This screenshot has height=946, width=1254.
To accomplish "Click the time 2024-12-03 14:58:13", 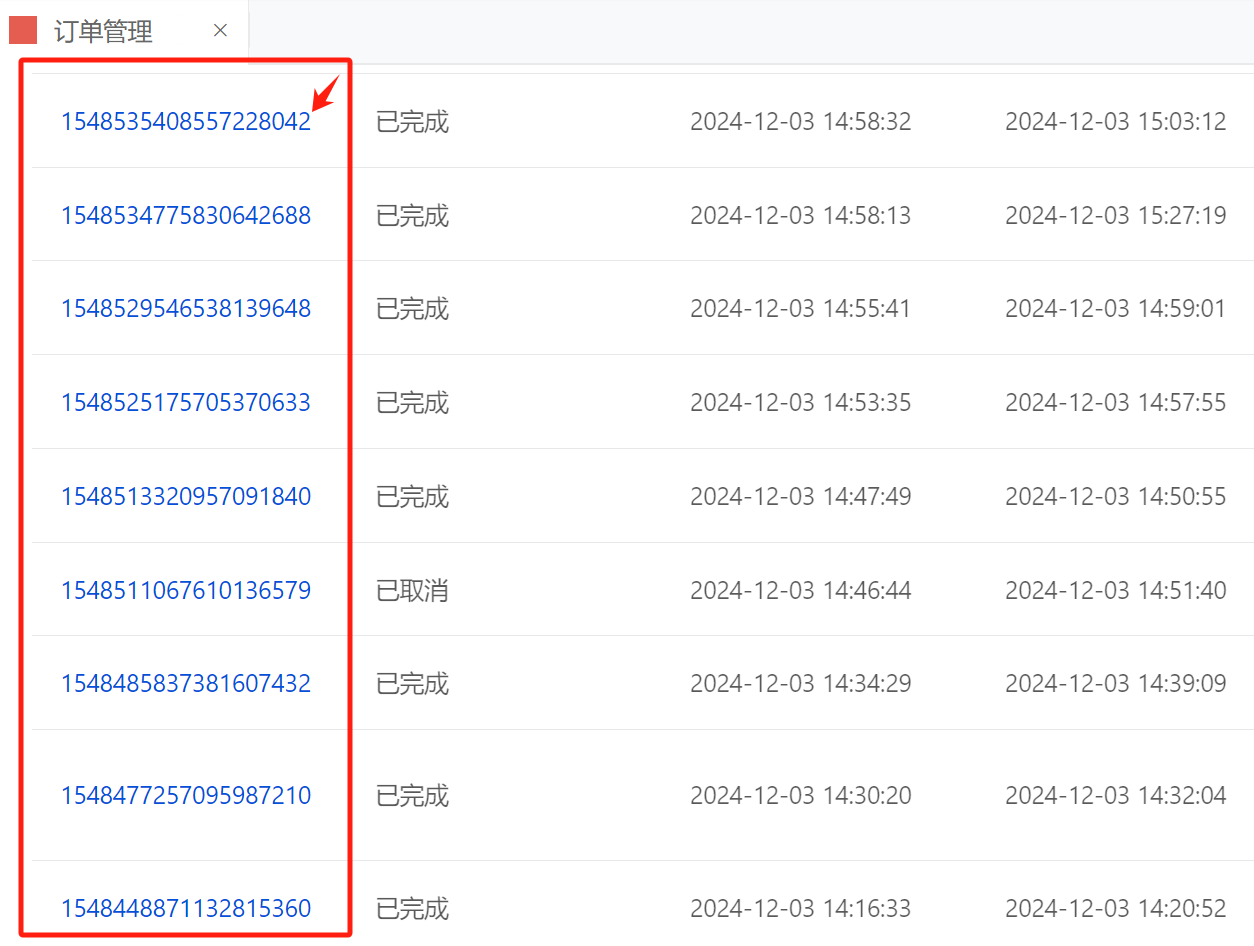I will click(801, 215).
